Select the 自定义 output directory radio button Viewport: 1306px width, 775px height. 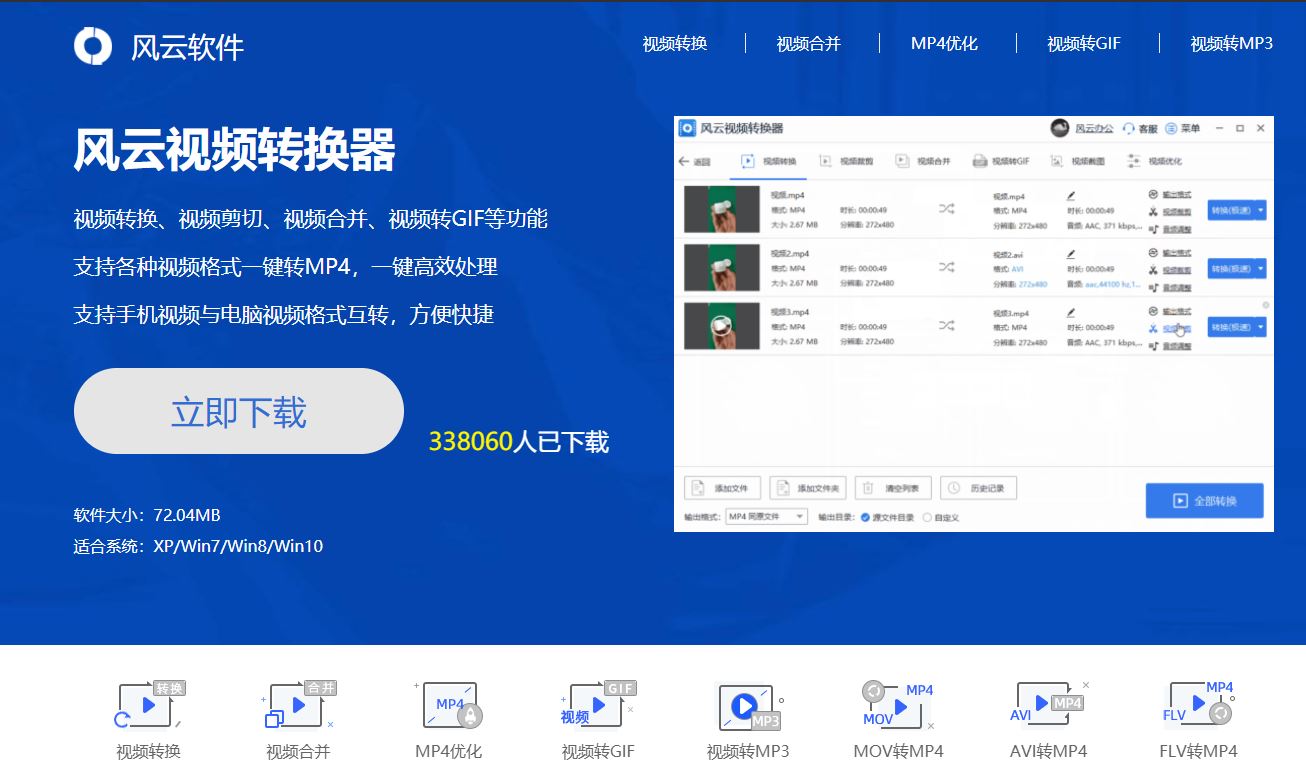click(x=927, y=517)
